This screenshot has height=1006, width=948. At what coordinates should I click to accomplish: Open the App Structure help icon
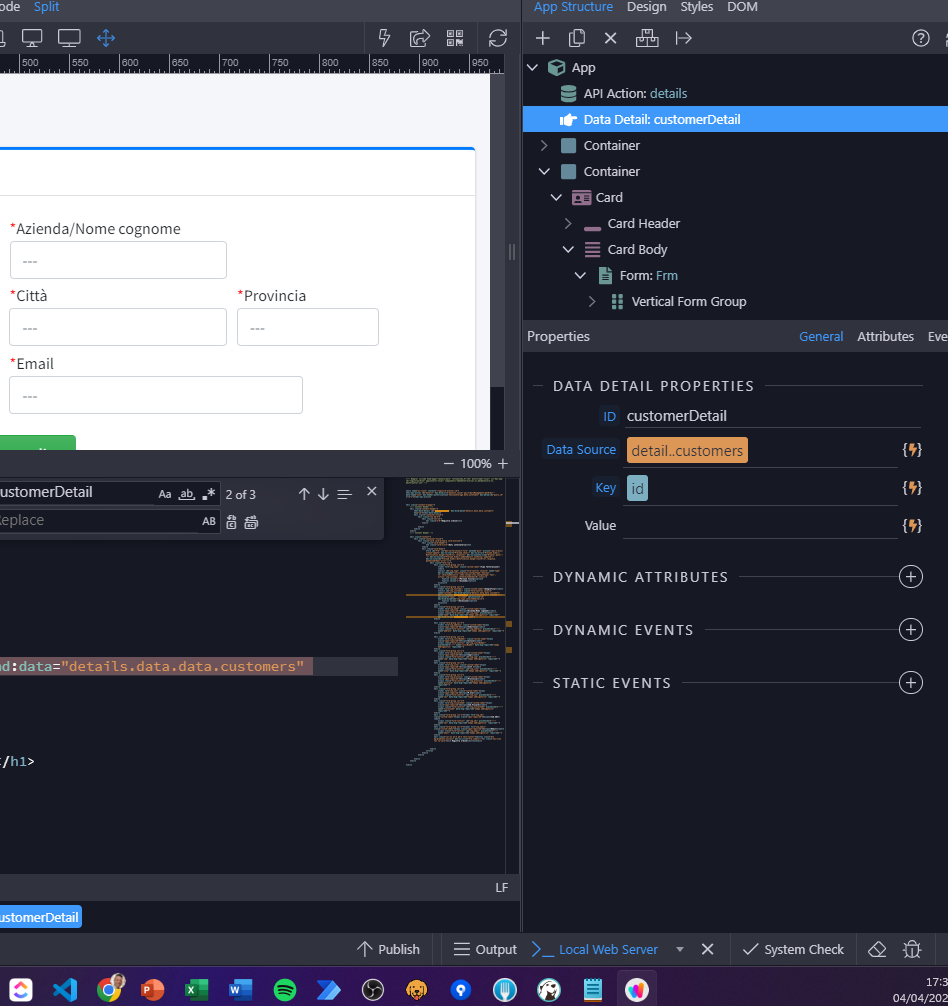point(919,38)
